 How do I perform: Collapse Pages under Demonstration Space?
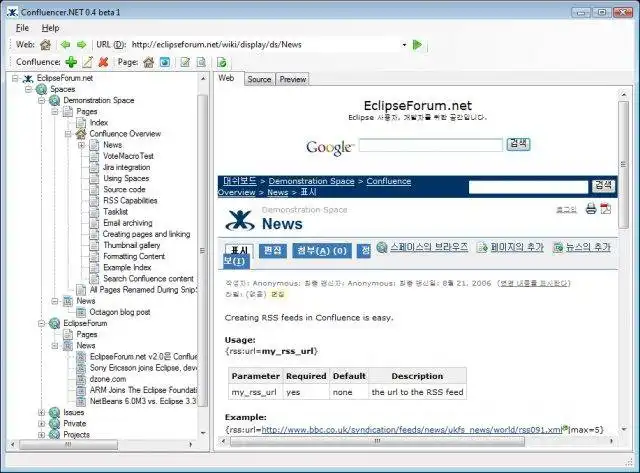[55, 111]
